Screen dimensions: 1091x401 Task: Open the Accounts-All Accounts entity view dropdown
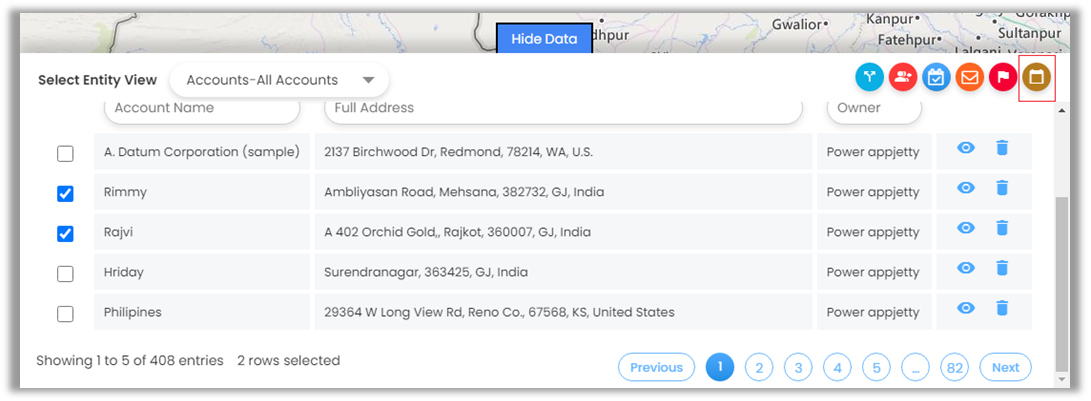click(279, 80)
